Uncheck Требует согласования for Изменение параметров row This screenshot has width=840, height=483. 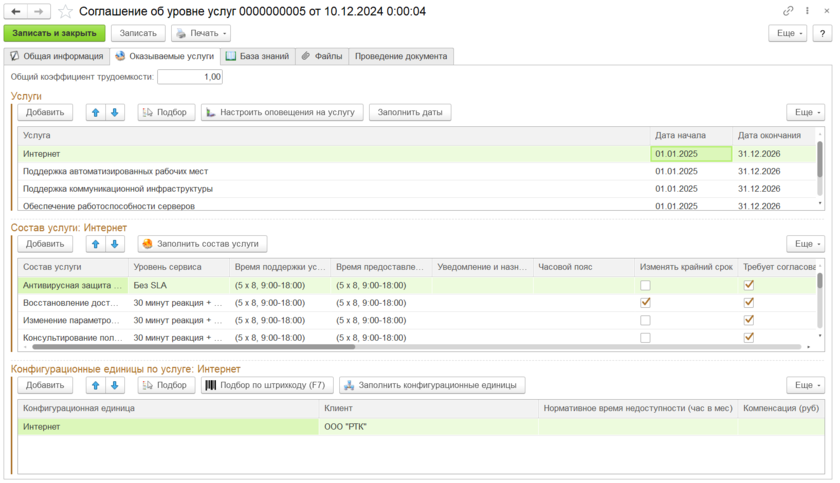pos(749,320)
